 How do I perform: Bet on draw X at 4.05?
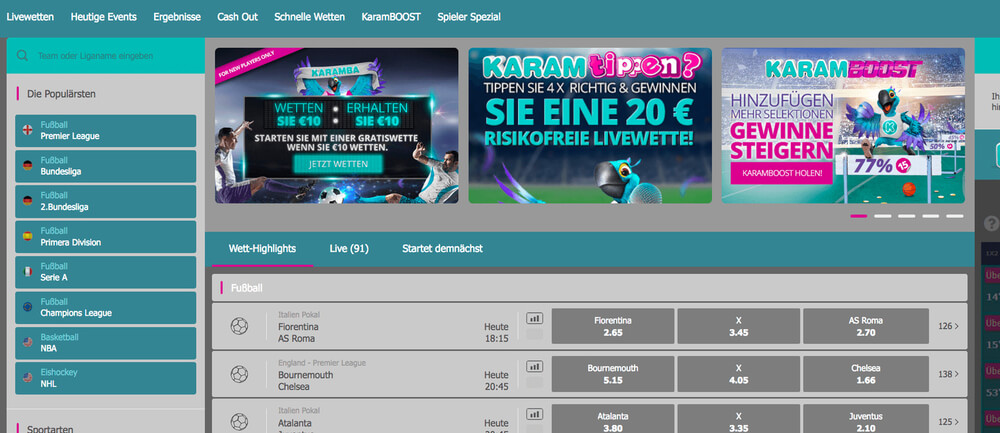[x=739, y=374]
